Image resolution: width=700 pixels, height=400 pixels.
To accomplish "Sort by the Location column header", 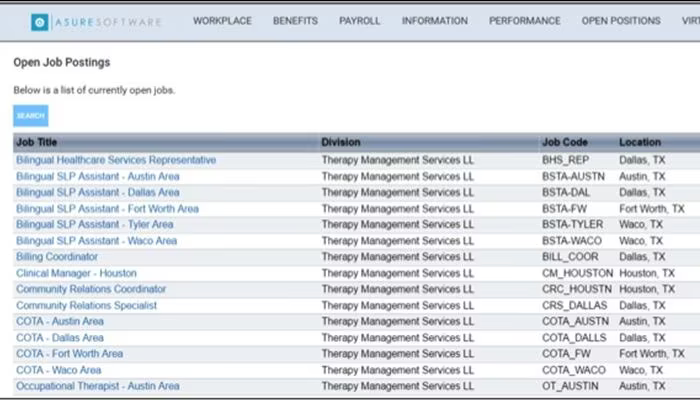I will click(x=640, y=142).
